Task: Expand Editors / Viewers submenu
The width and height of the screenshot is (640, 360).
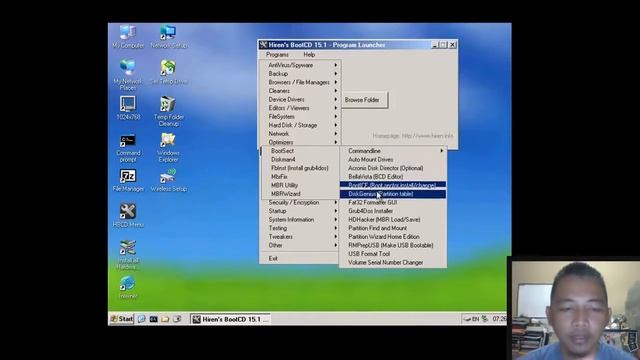Action: (x=300, y=108)
